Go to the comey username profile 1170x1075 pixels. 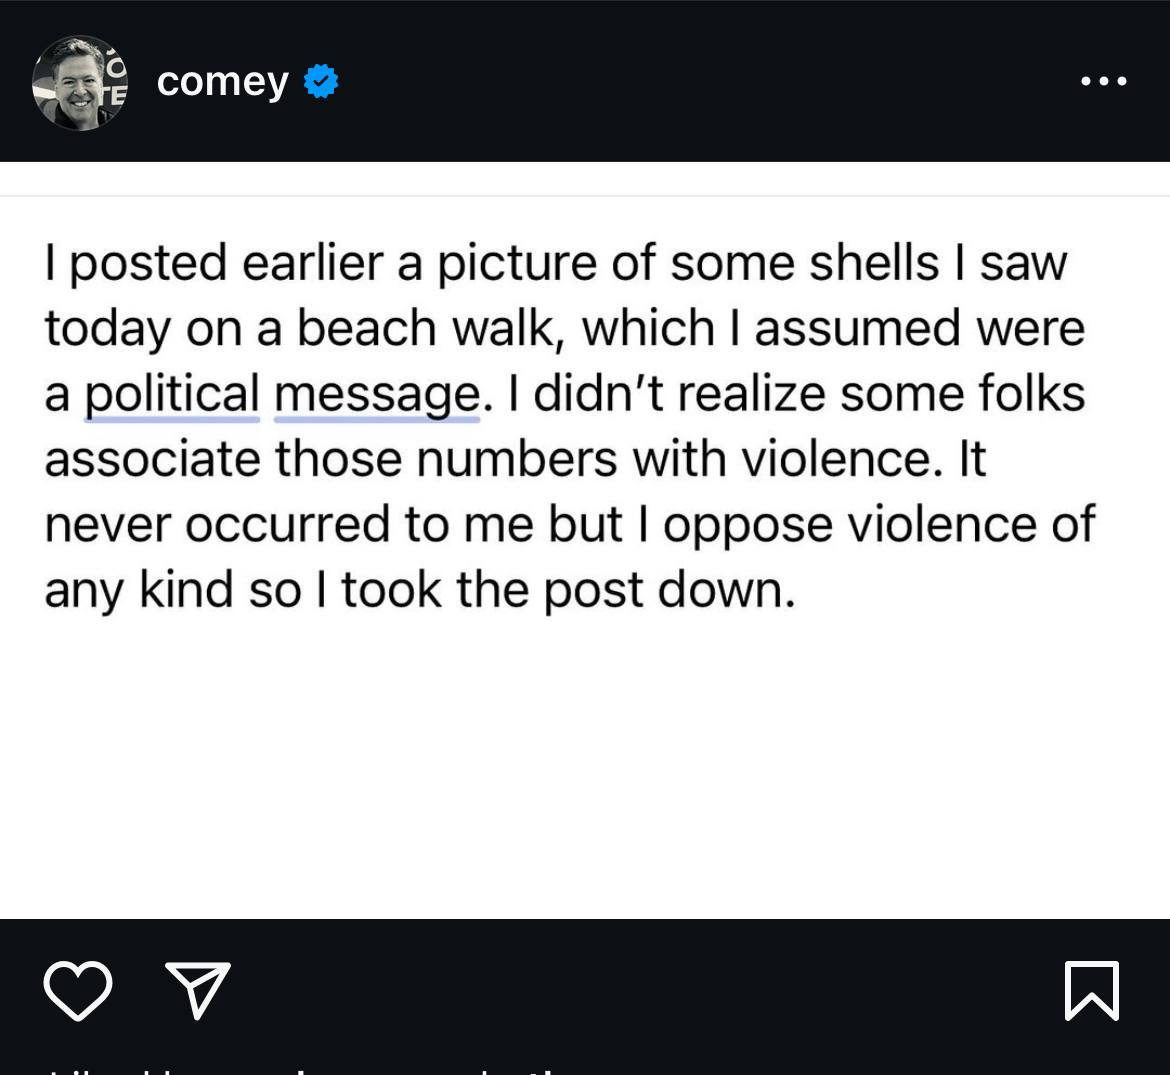[x=222, y=81]
